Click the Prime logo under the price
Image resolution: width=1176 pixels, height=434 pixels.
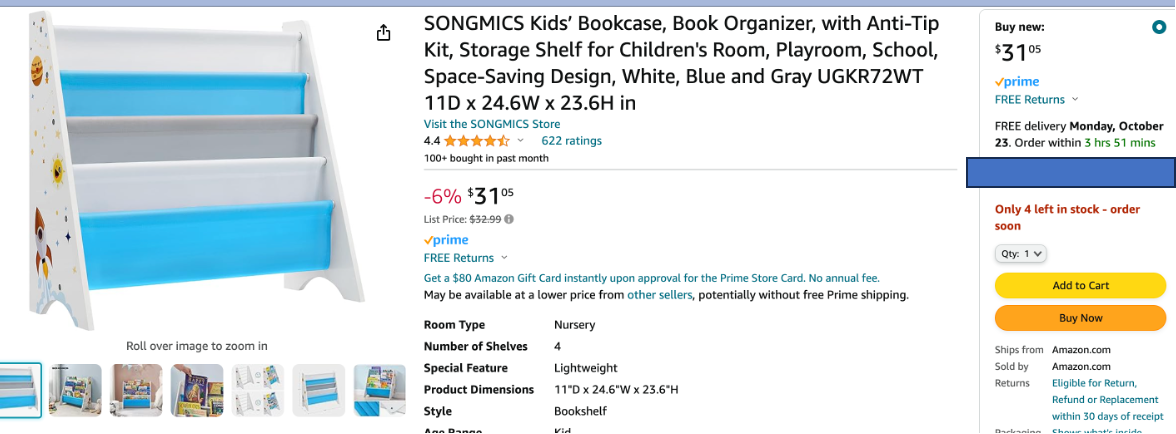446,240
